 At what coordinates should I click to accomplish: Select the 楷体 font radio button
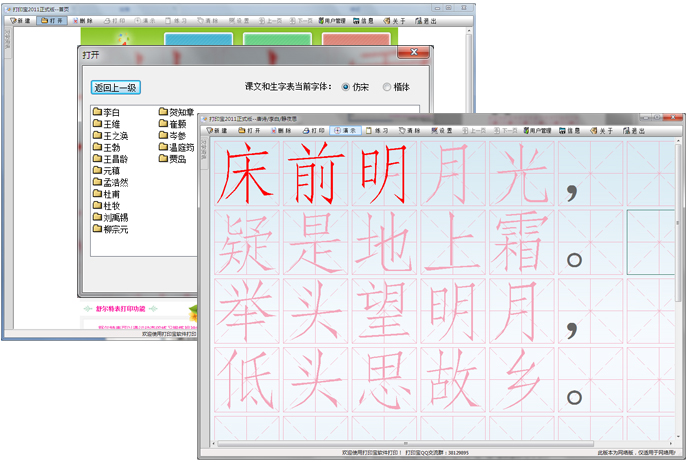387,88
